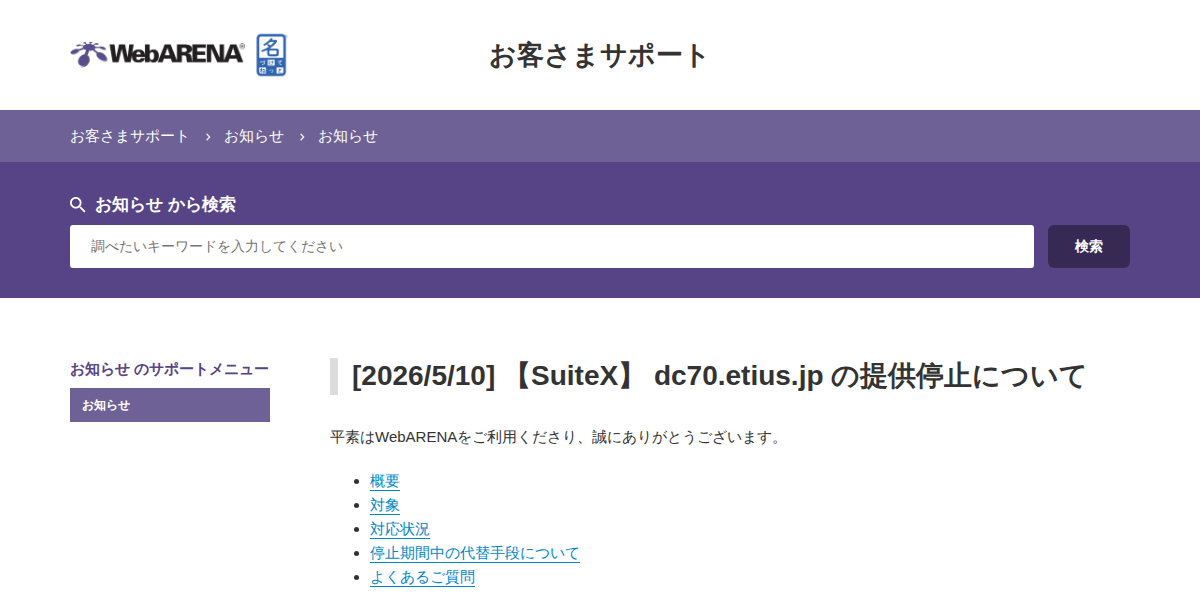This screenshot has height=600, width=1200.
Task: Open the WebARENA logo home link
Action: point(157,54)
